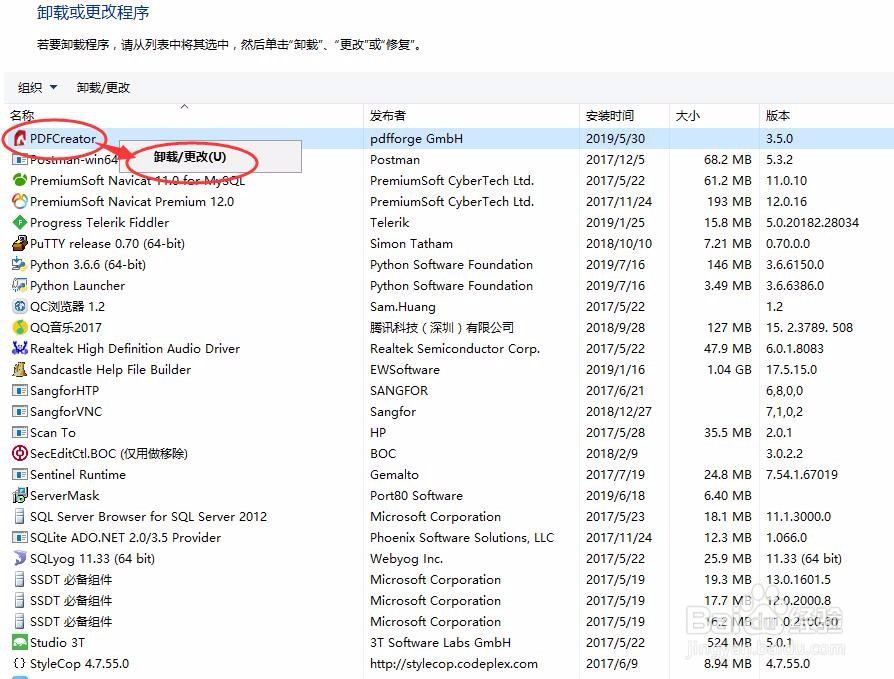894x679 pixels.
Task: Sort by the 大小 column header
Action: pyautogui.click(x=687, y=116)
